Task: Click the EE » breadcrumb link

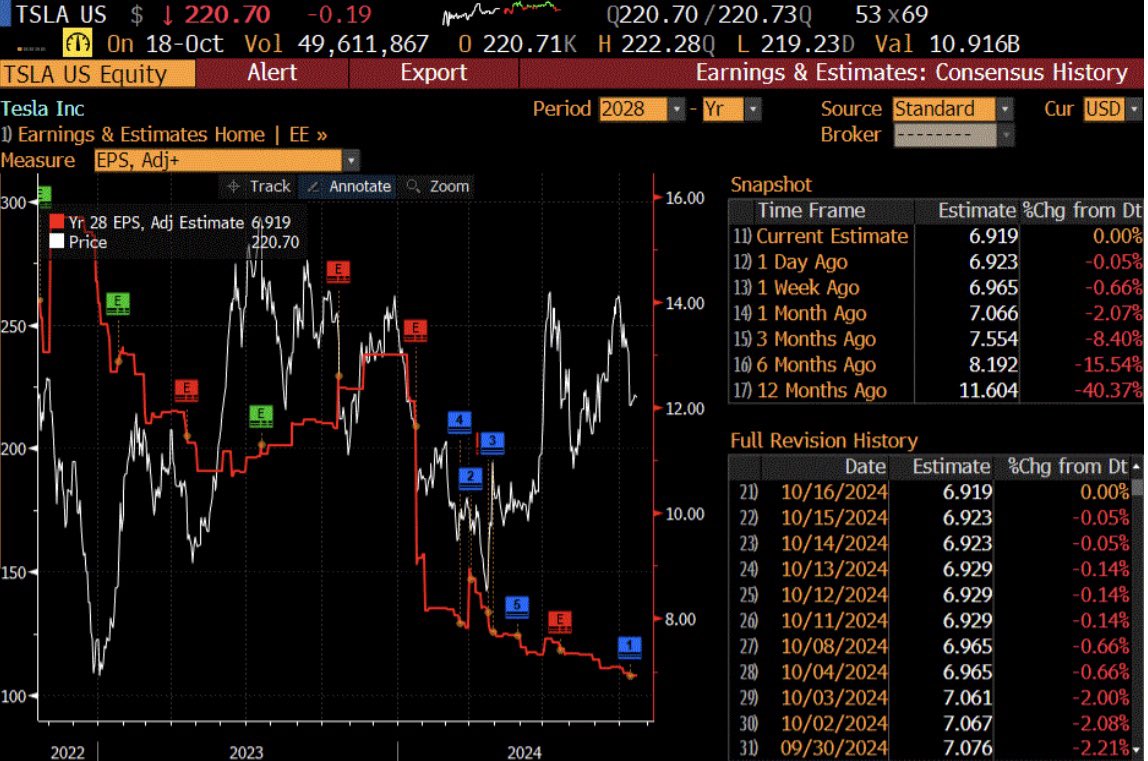Action: point(308,135)
